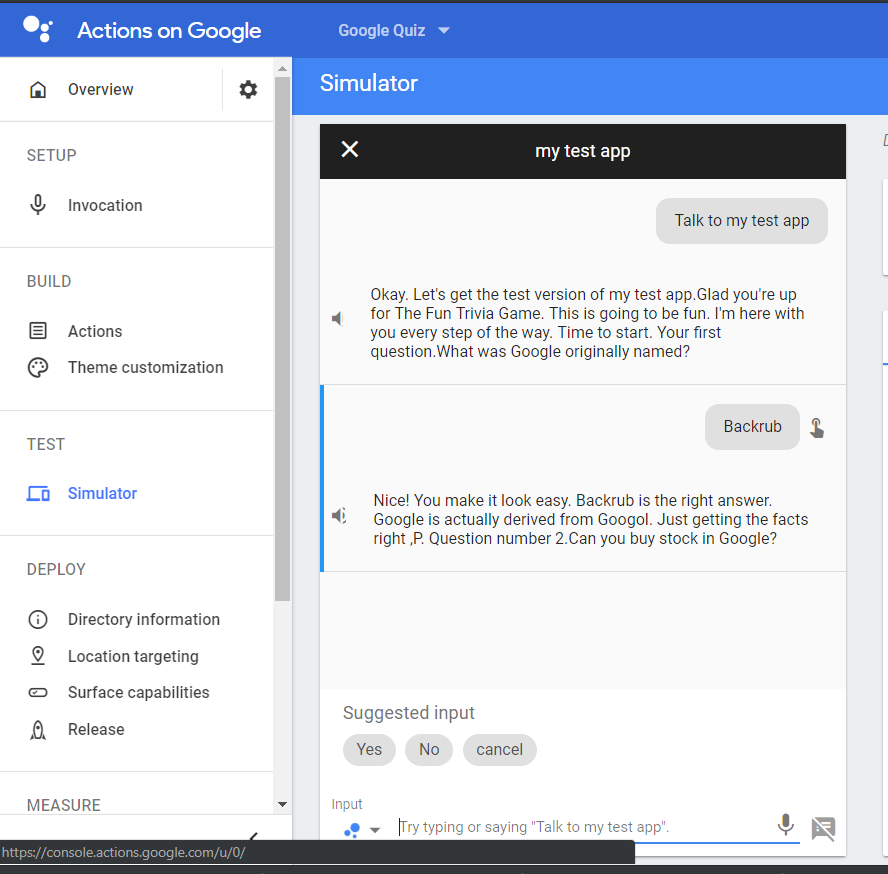Click the sidebar scroll down arrow

point(282,804)
